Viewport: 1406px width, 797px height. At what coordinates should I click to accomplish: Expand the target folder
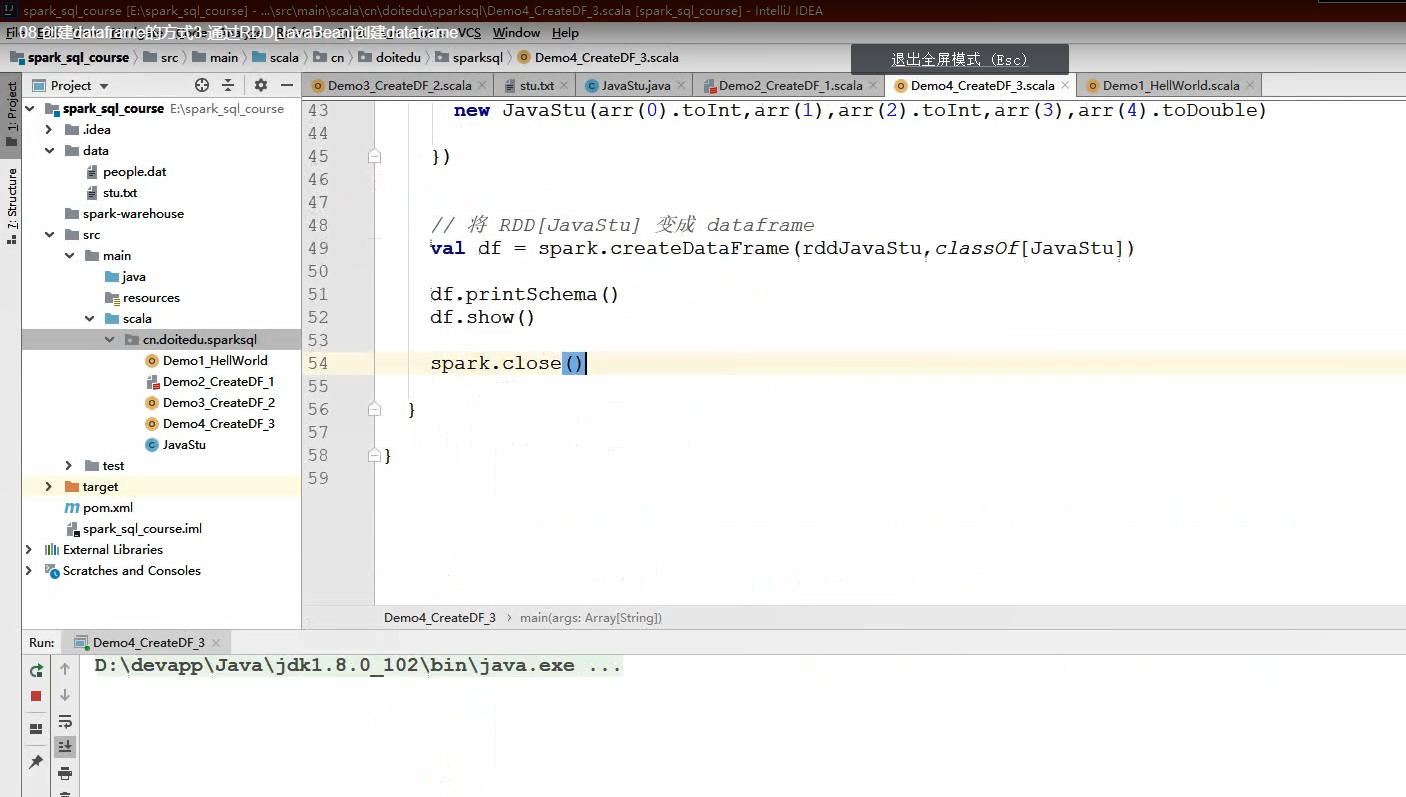tap(49, 487)
